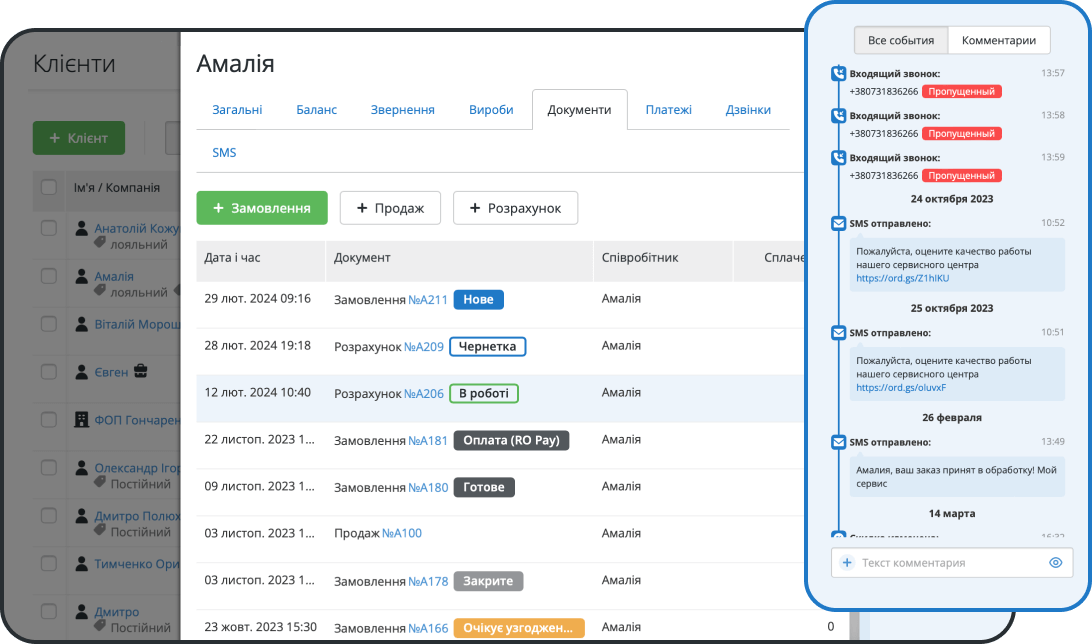The height and width of the screenshot is (644, 1092).
Task: Select all clients with header checkbox
Action: (x=49, y=187)
